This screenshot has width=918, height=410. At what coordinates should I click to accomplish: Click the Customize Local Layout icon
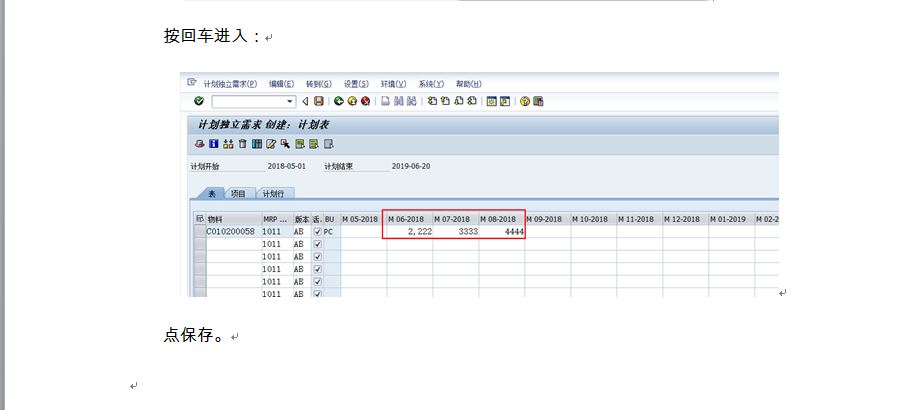click(539, 101)
